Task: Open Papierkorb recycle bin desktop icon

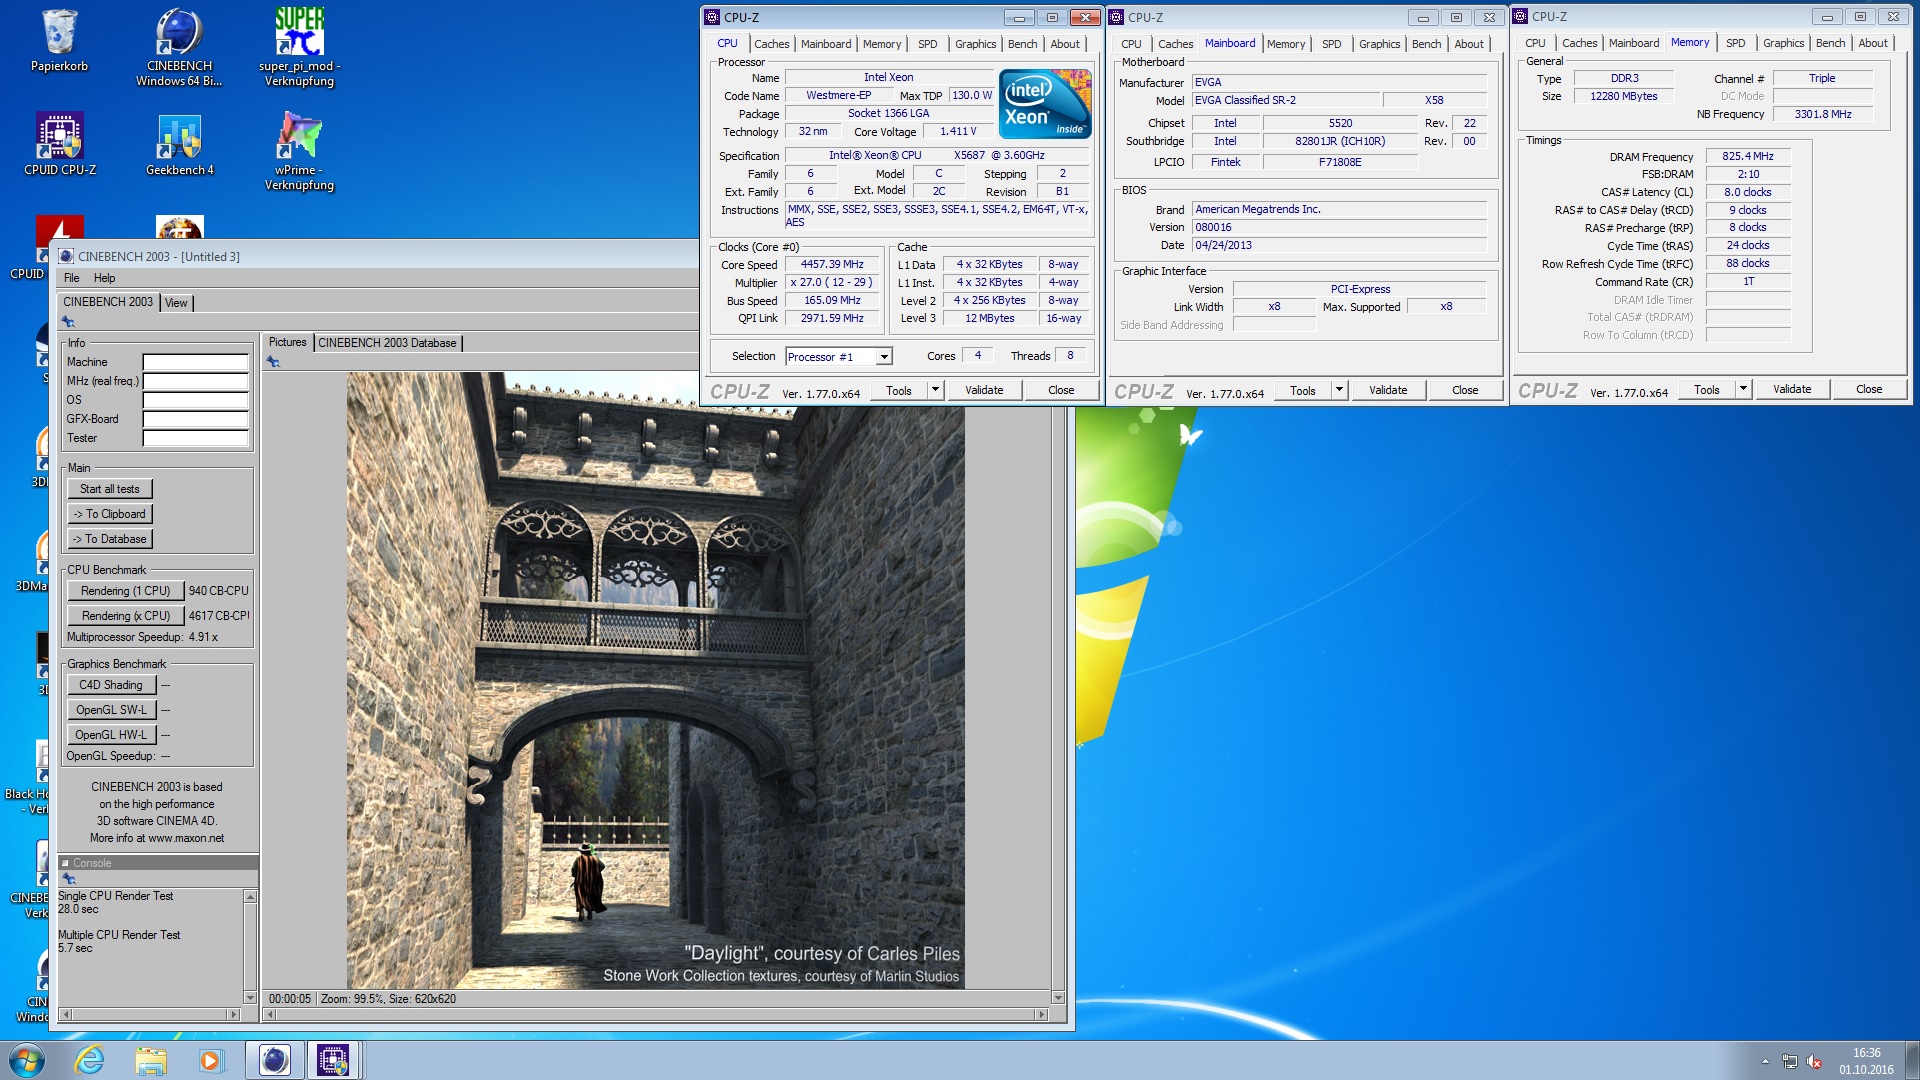Action: coord(59,42)
